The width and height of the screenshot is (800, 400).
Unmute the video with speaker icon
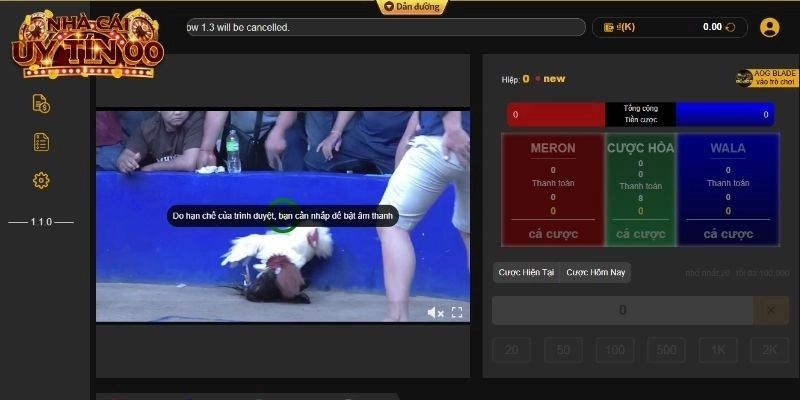(435, 313)
